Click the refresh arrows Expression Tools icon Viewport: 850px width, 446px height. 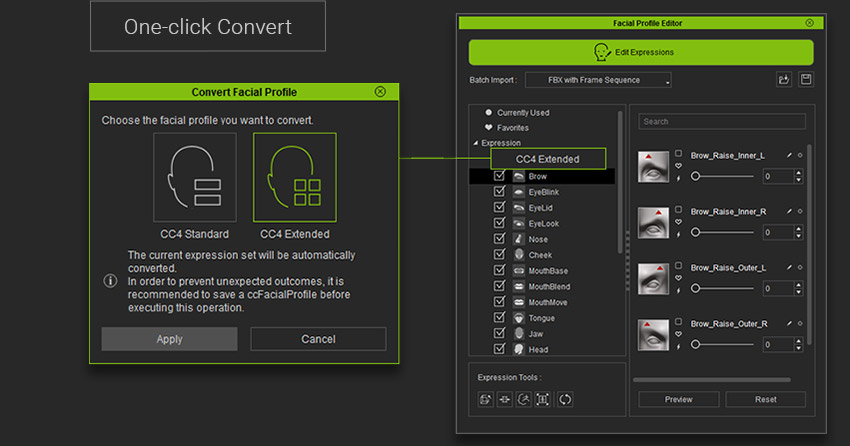click(x=565, y=399)
